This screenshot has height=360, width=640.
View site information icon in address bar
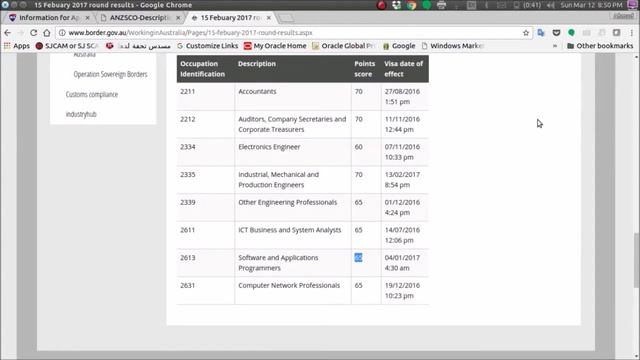click(62, 33)
